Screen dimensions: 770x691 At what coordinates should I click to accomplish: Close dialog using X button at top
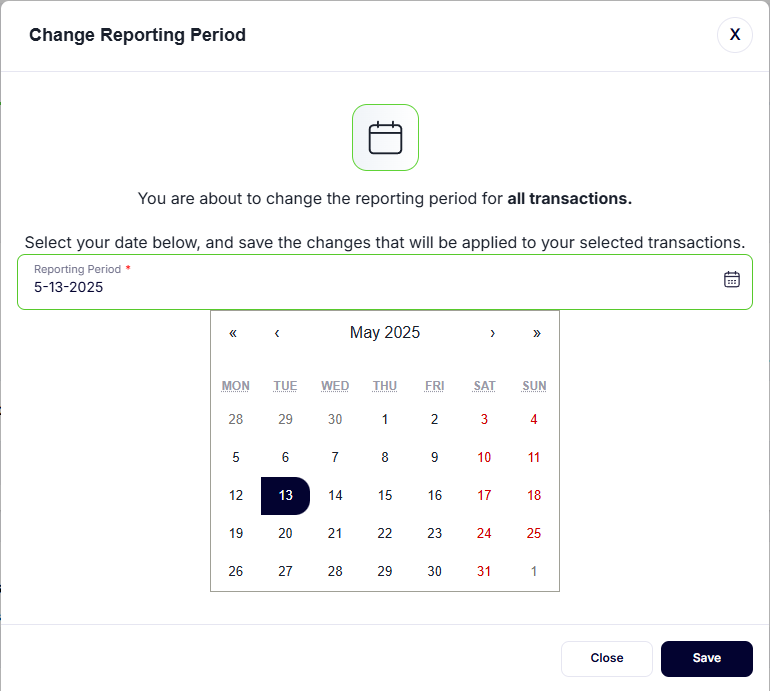tap(734, 35)
